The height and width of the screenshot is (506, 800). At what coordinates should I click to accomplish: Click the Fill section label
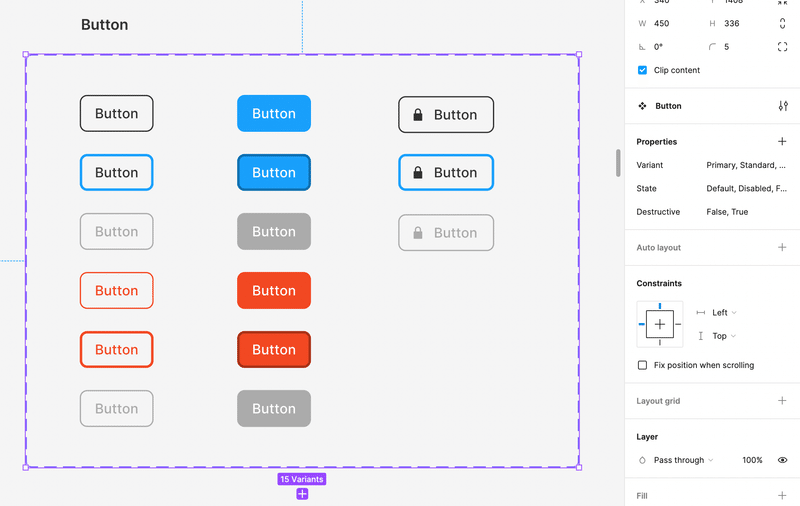641,495
